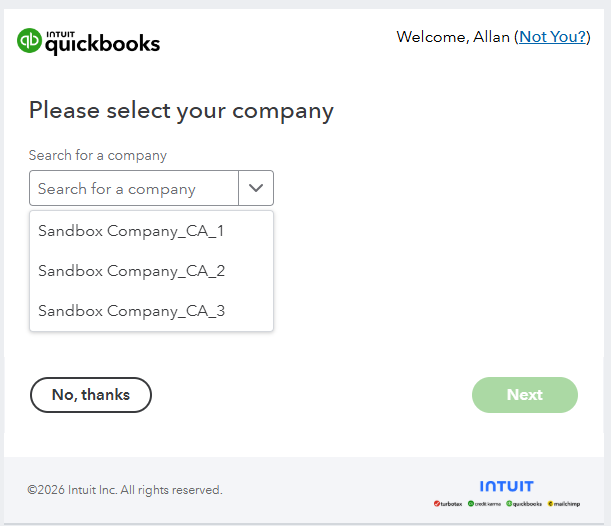Focus the "Search for a company" input field
The height and width of the screenshot is (526, 611).
tap(134, 188)
